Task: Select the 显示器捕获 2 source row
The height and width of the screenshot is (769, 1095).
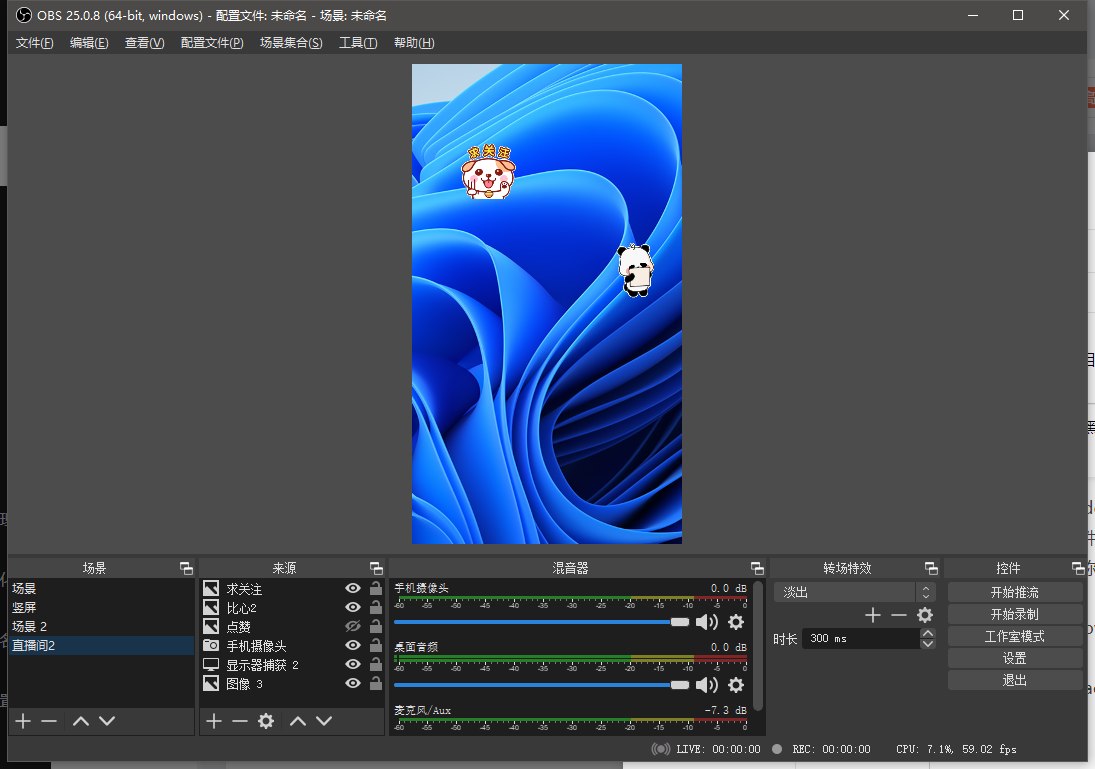Action: [x=292, y=664]
